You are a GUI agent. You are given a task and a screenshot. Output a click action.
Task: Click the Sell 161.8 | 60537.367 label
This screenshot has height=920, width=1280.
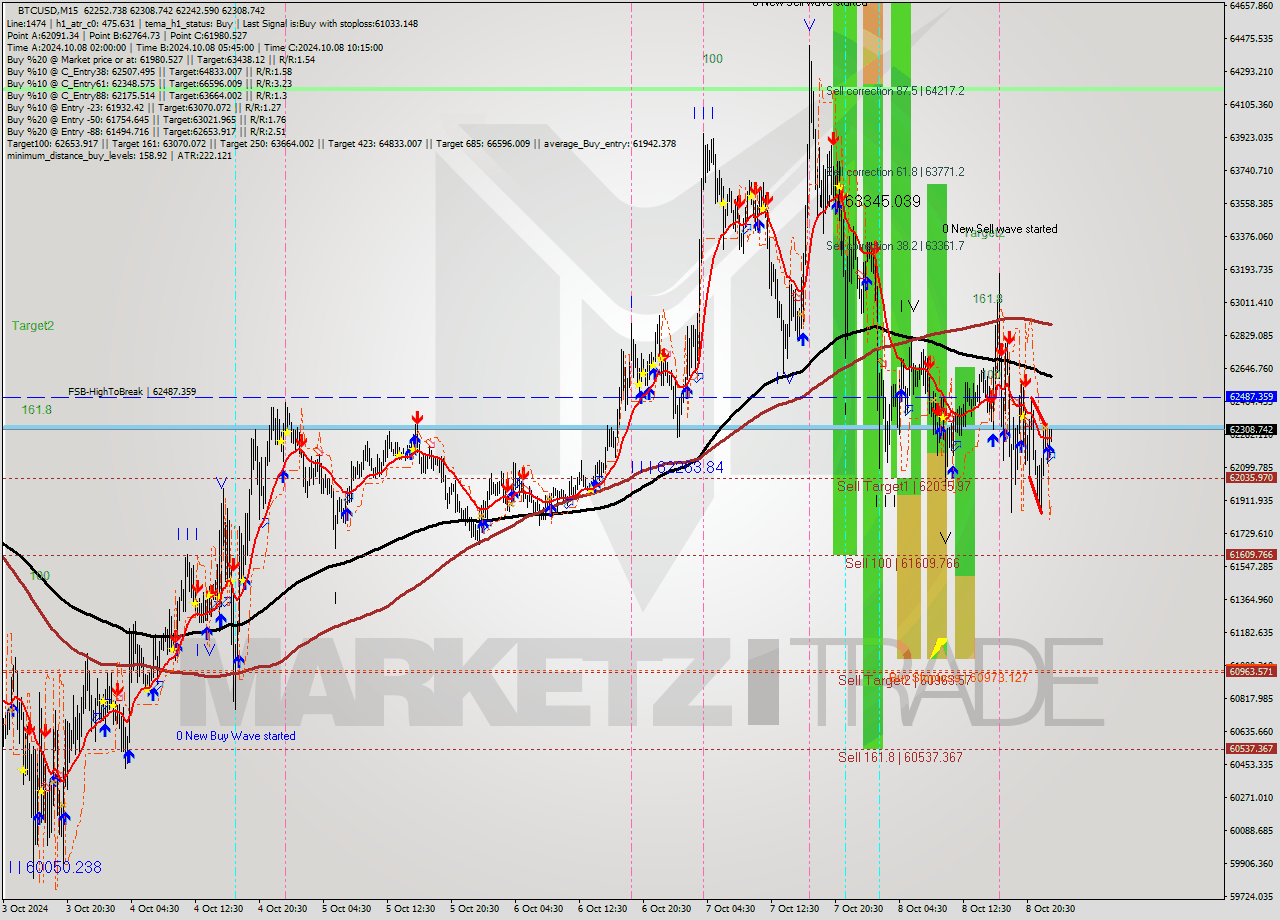[900, 757]
